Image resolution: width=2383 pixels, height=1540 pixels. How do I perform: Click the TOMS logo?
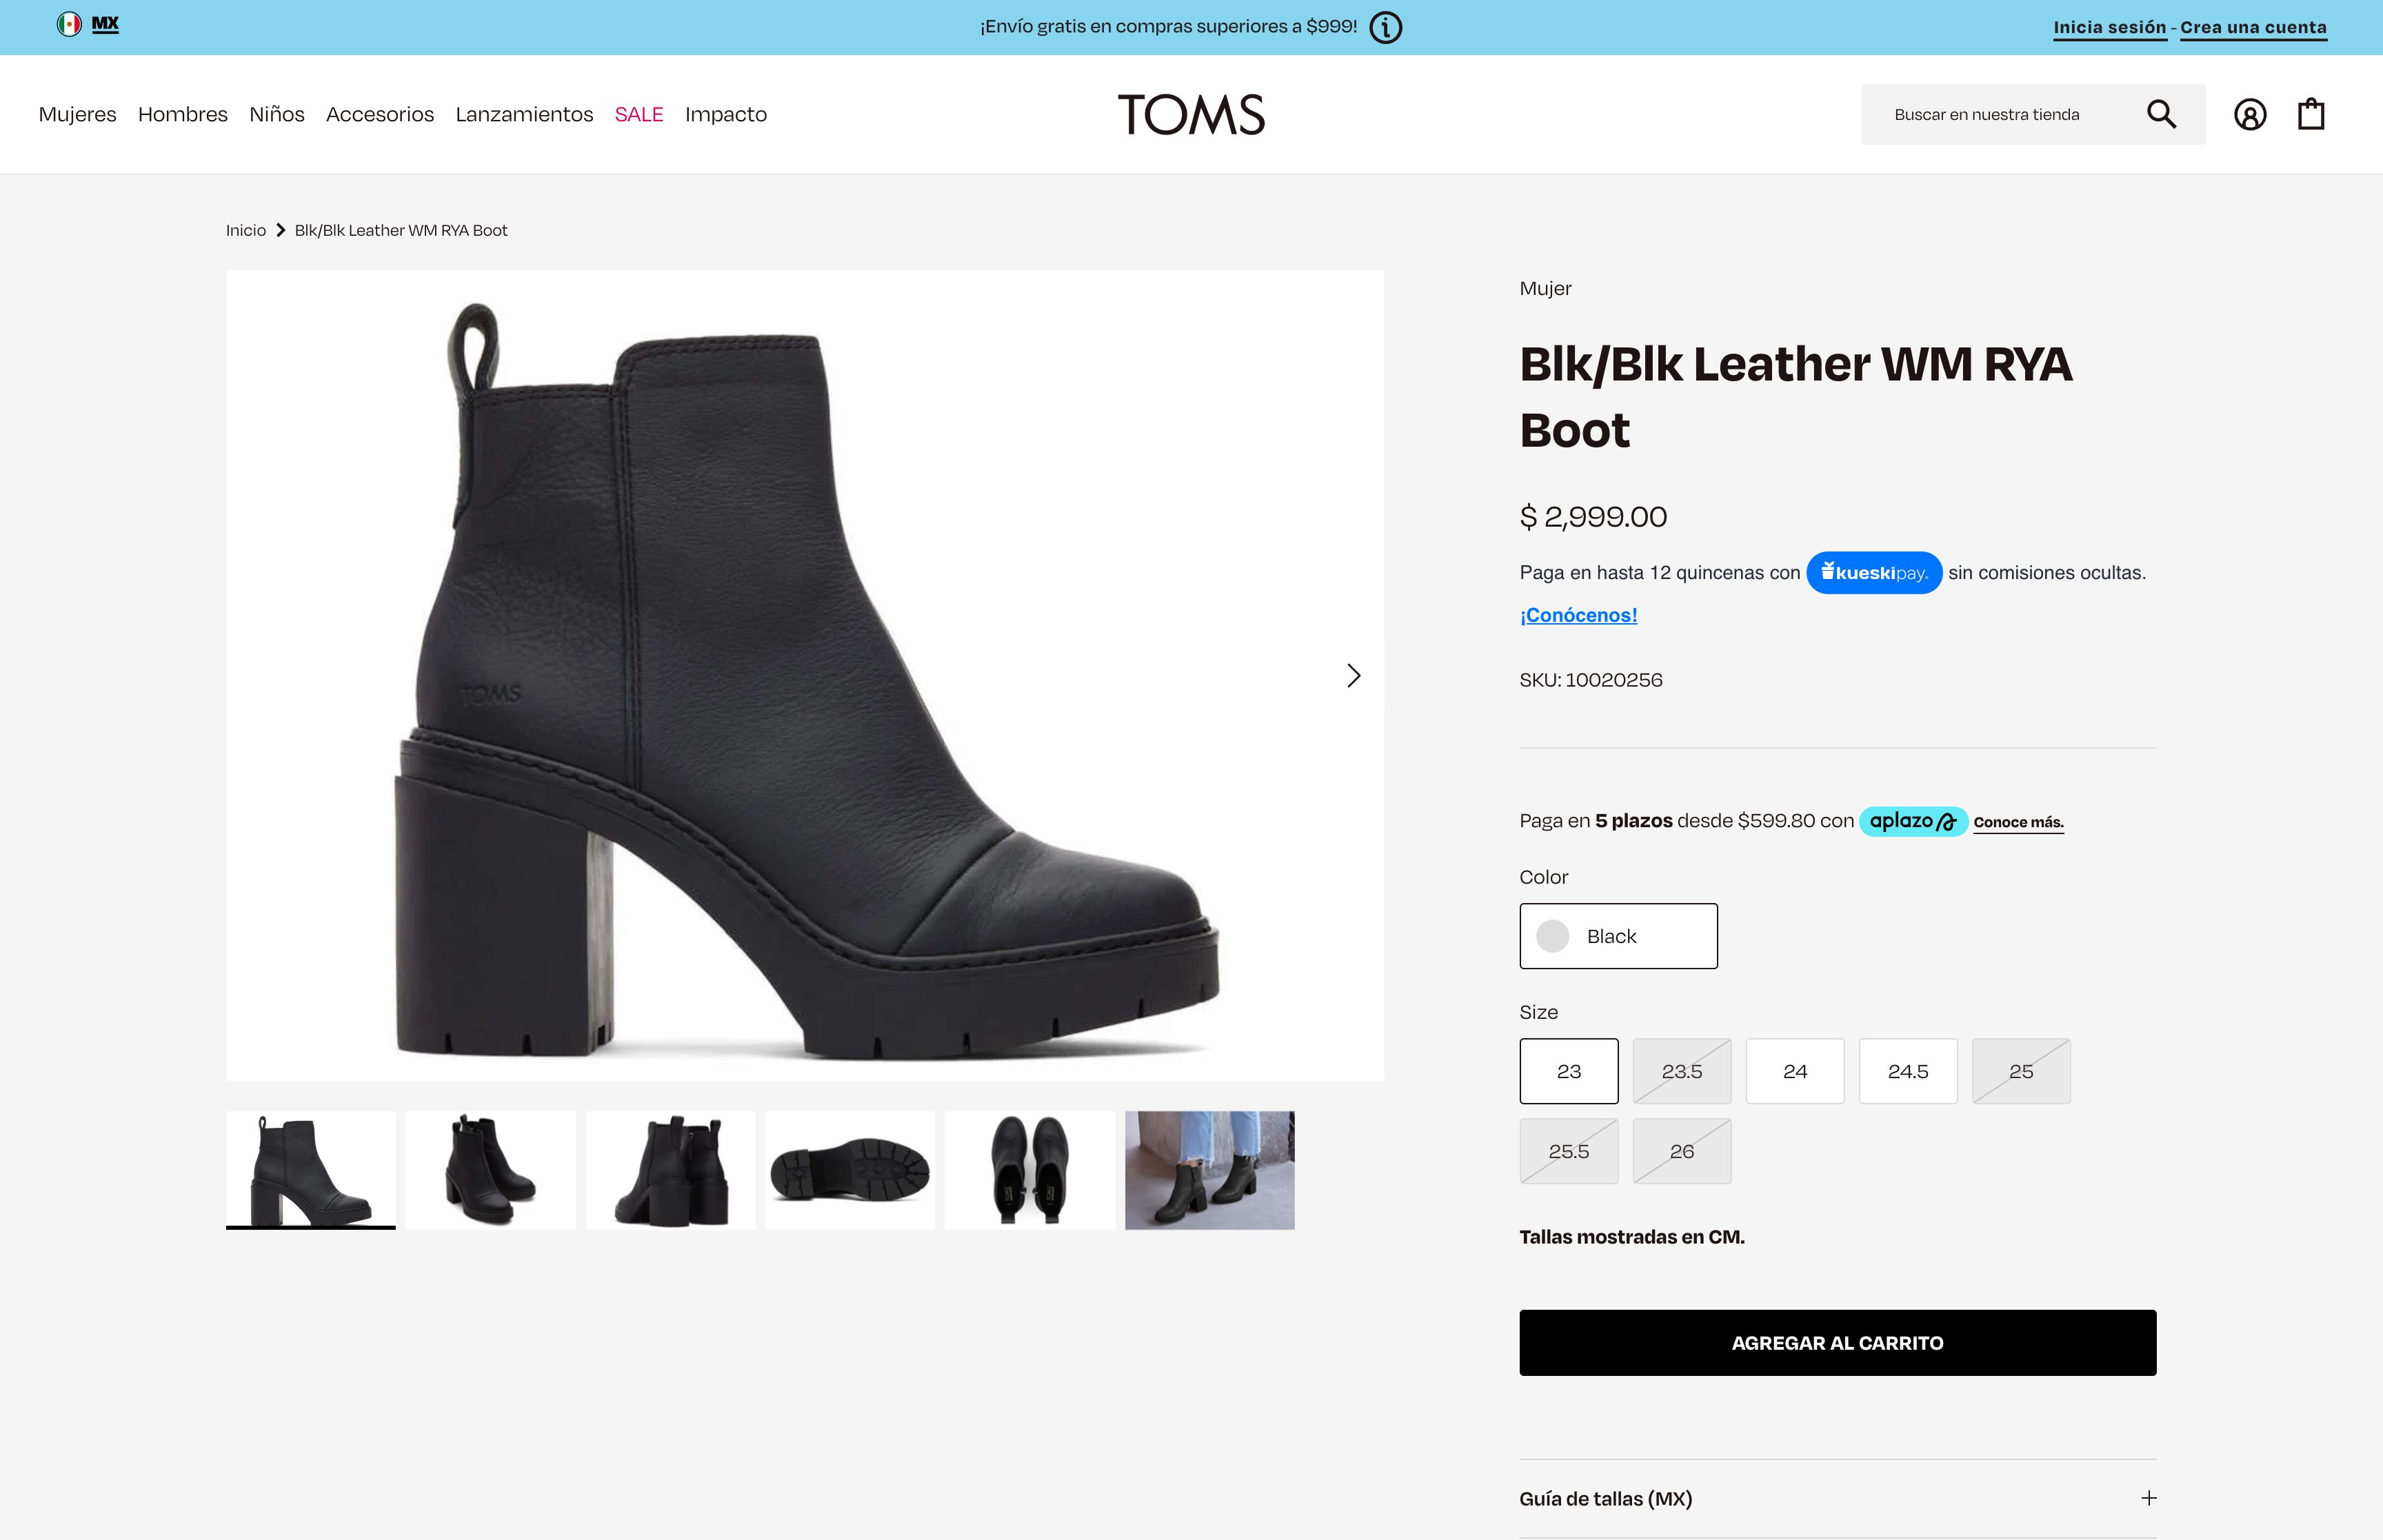pos(1191,114)
